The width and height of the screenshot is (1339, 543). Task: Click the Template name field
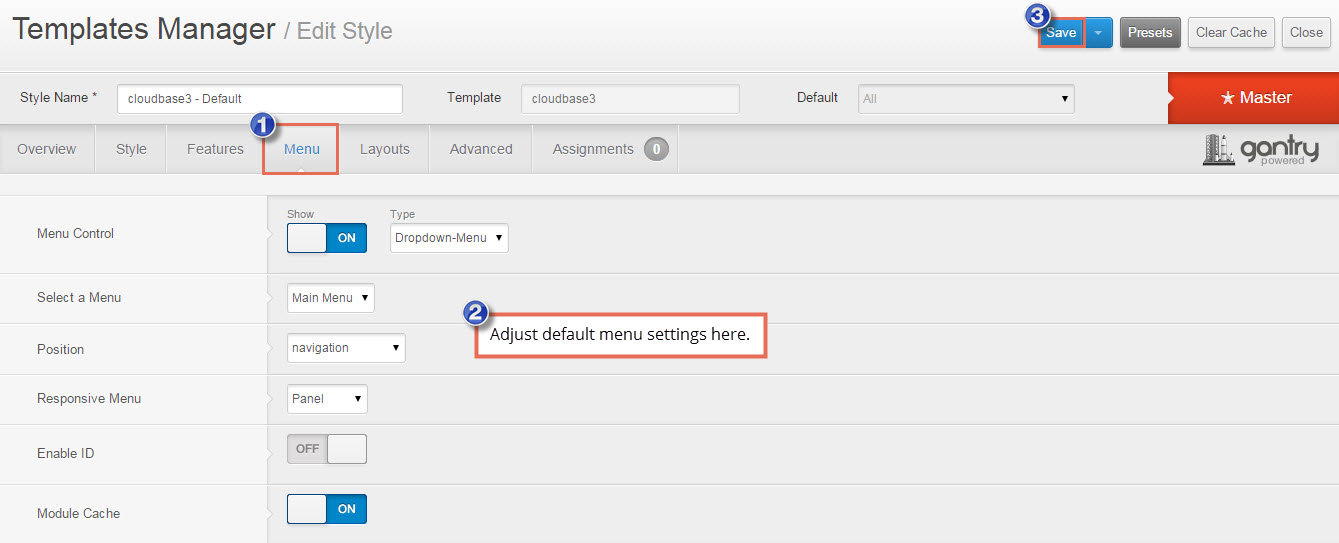tap(630, 99)
